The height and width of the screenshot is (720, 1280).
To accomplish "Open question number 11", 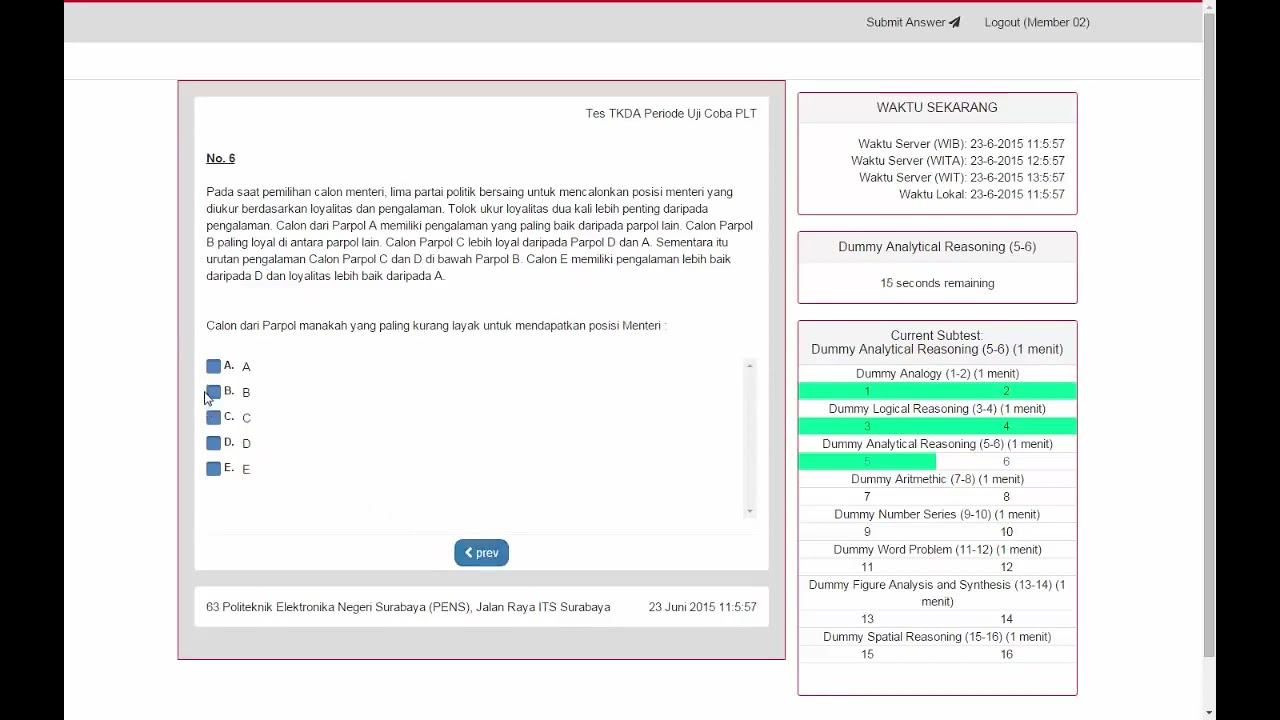I will coord(867,567).
